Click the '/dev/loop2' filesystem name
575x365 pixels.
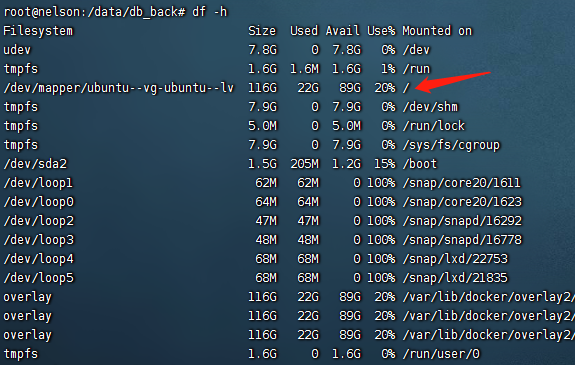(39, 221)
